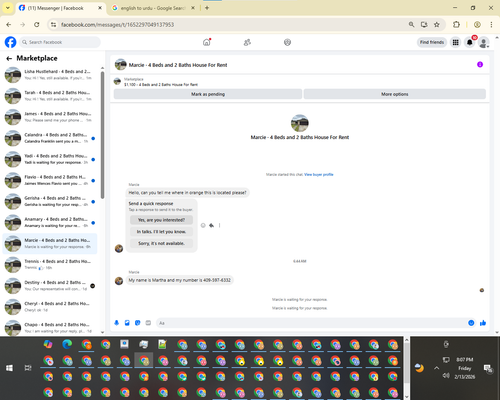The image size is (500, 400).
Task: Click Find friends button
Action: click(432, 42)
